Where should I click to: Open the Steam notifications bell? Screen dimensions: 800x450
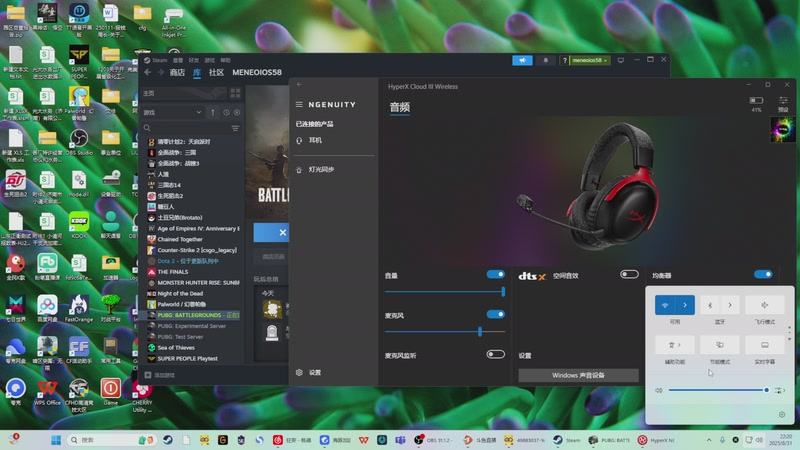click(x=545, y=60)
